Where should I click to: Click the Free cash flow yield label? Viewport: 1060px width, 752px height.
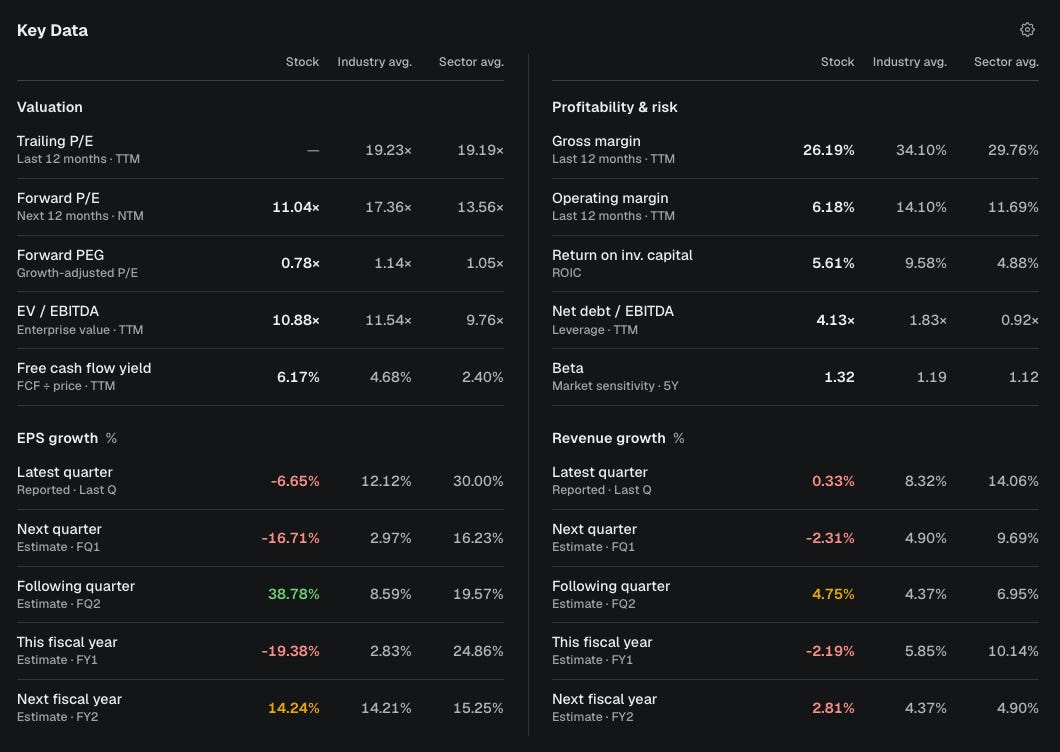tap(84, 369)
